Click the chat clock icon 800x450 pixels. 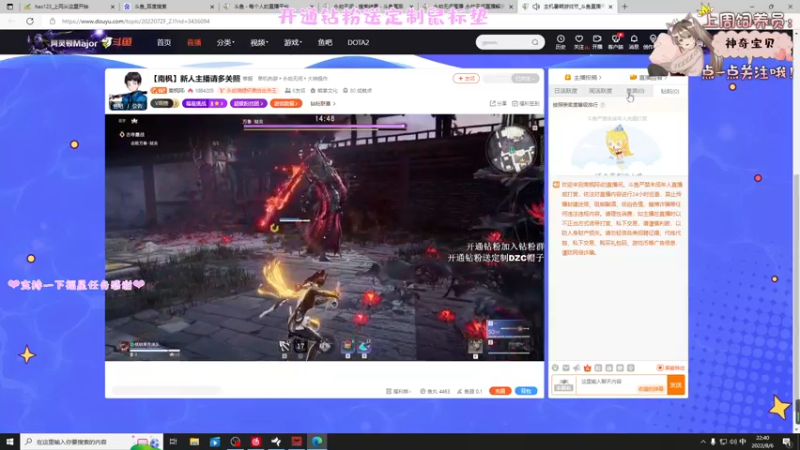click(x=555, y=368)
